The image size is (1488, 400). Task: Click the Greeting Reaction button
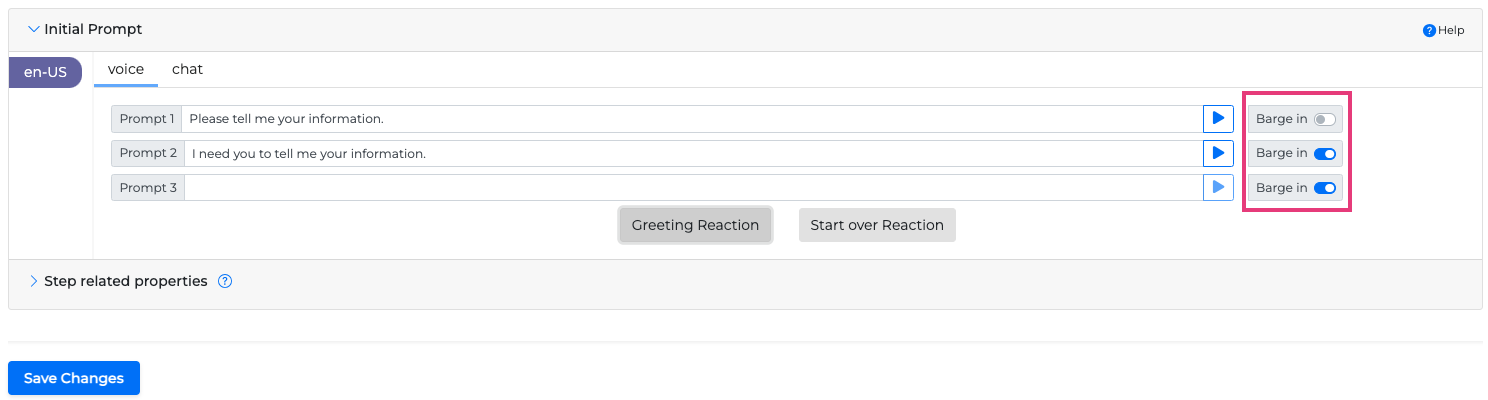pos(695,225)
